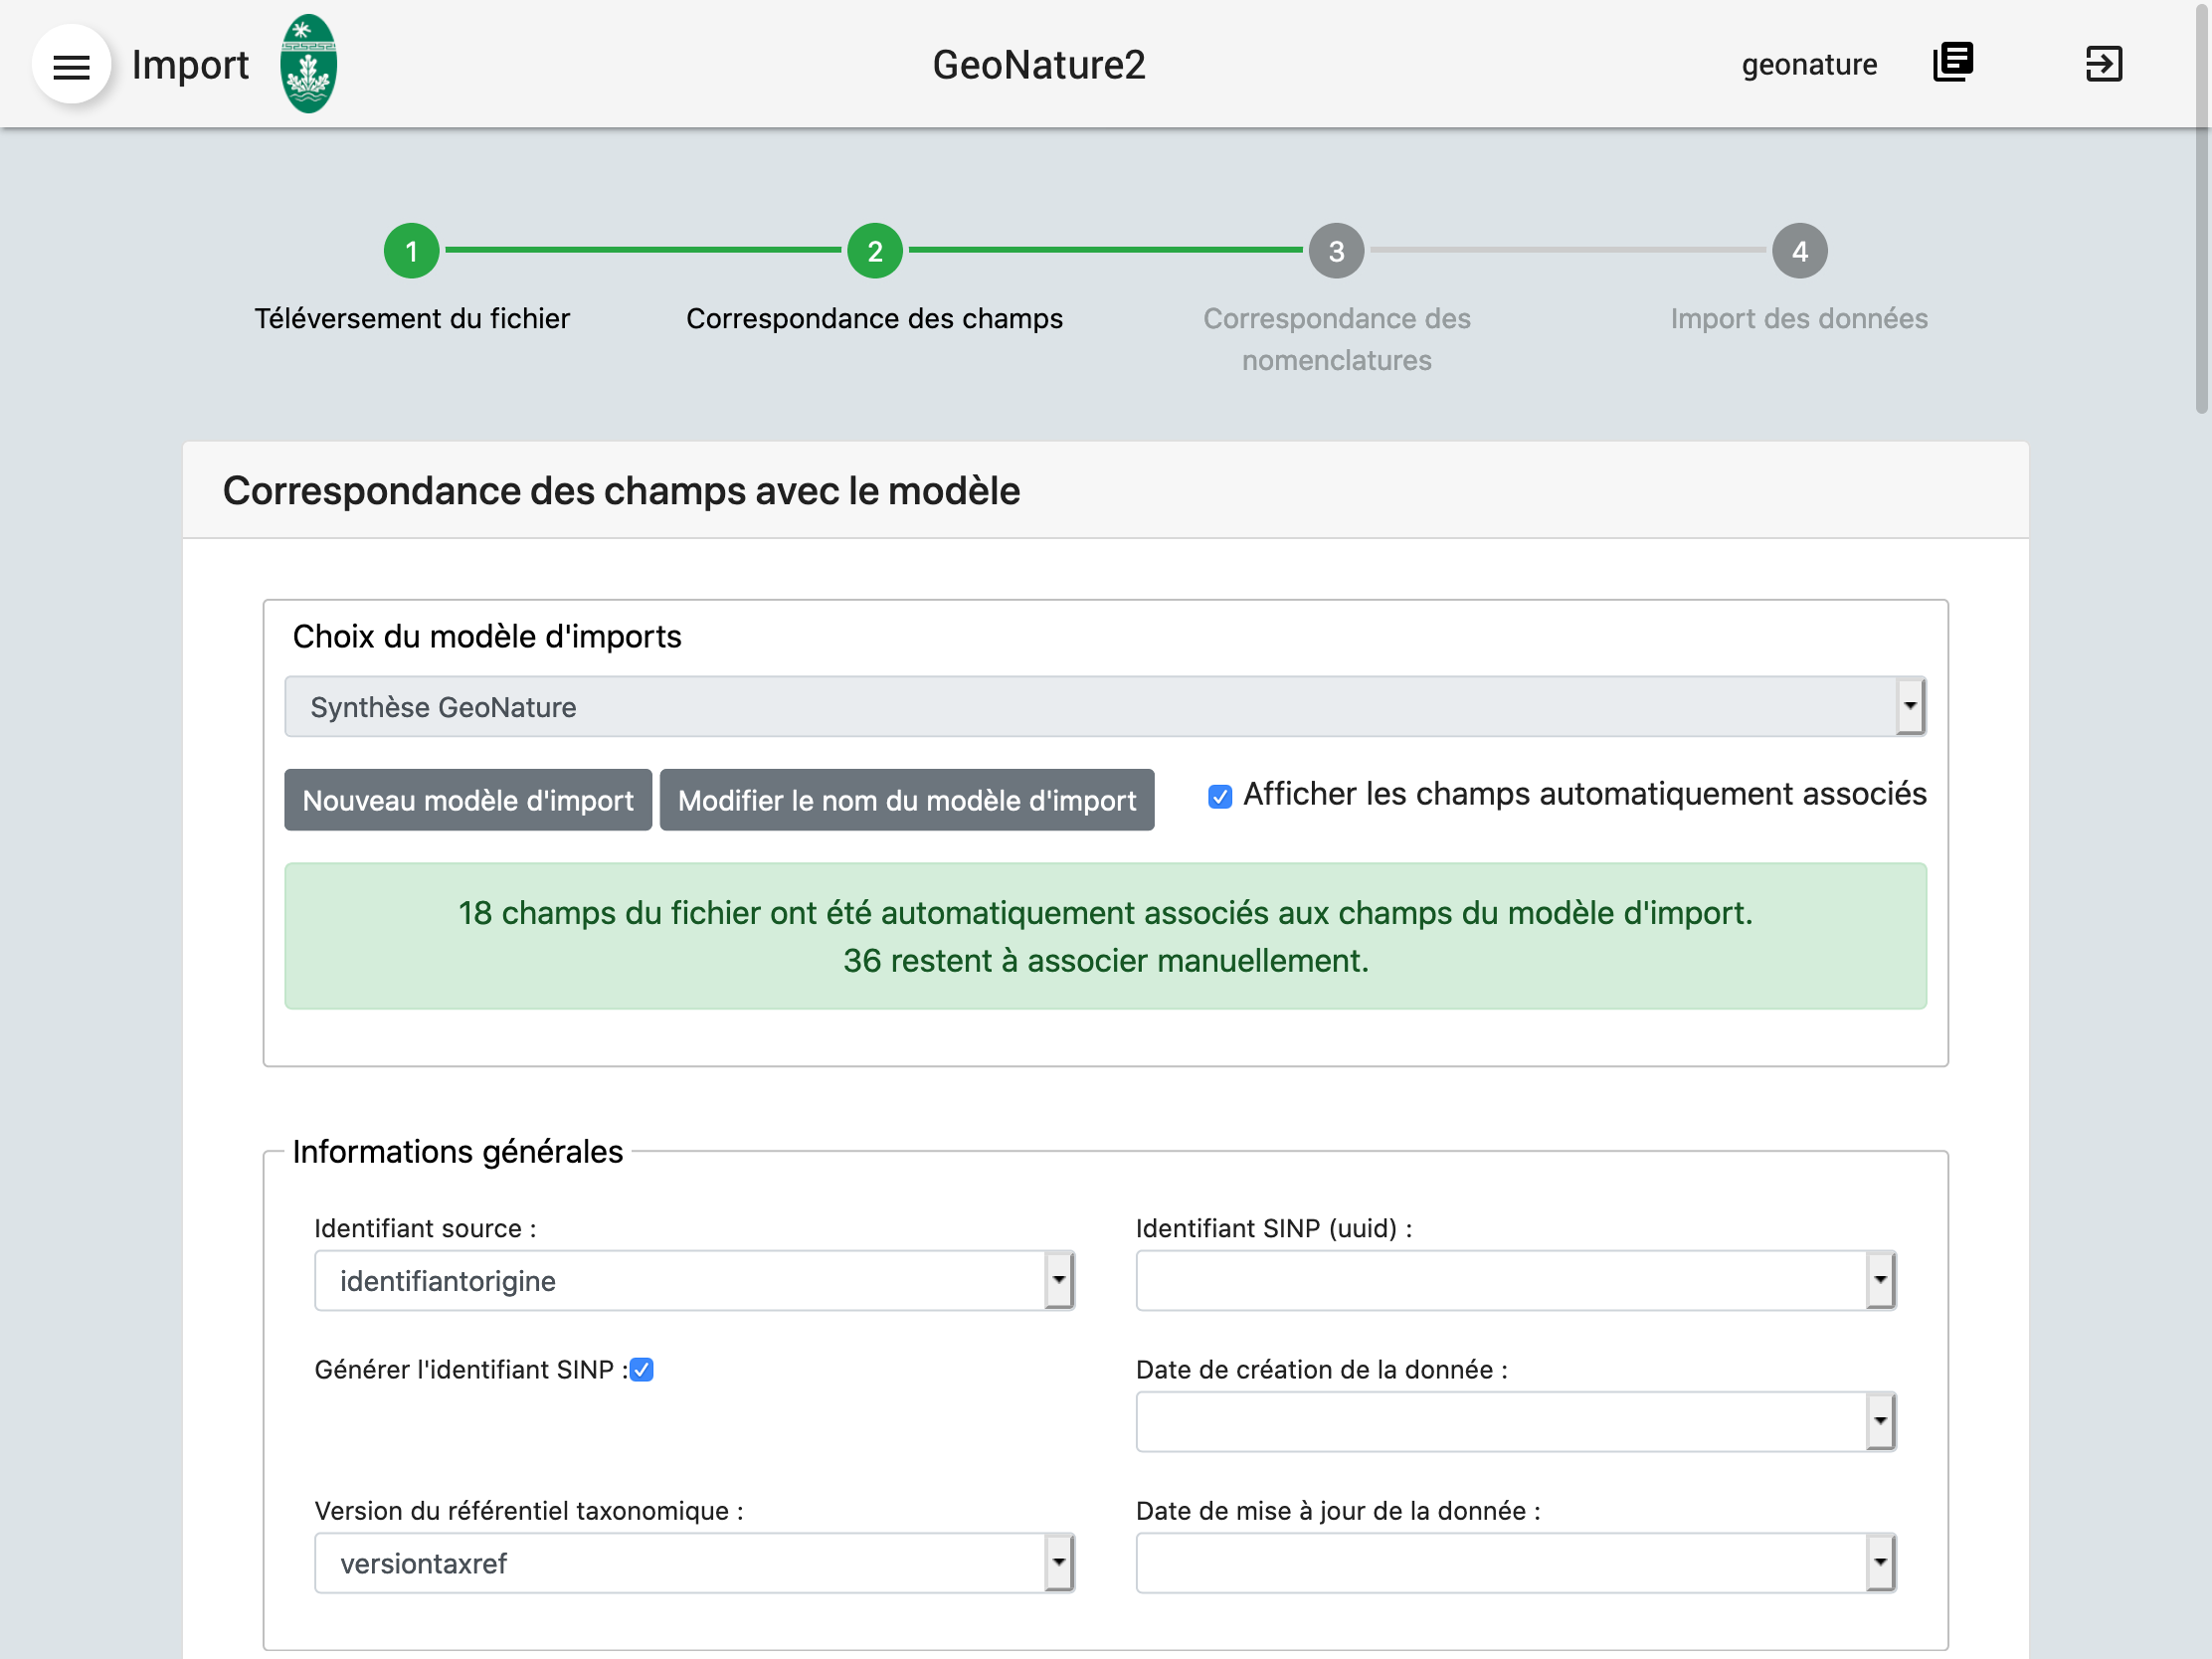Click Nouveau modèle d'import button
This screenshot has width=2212, height=1659.
point(468,800)
